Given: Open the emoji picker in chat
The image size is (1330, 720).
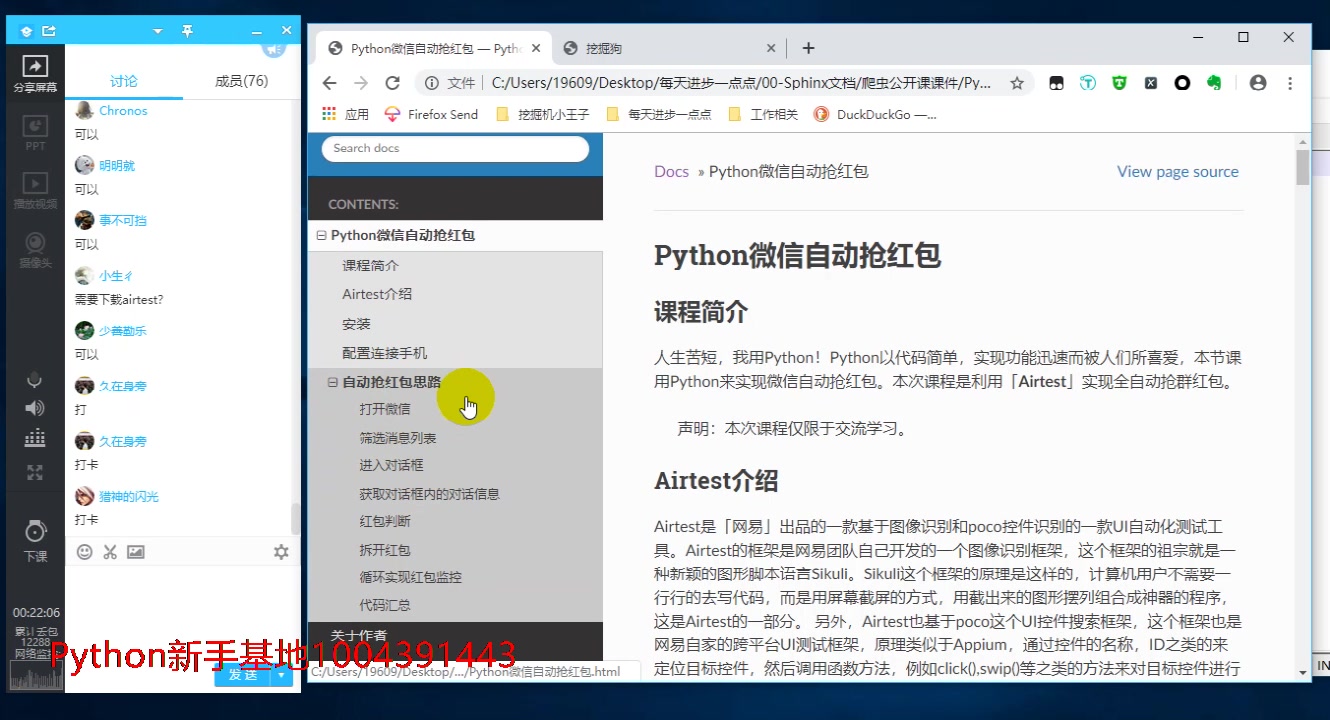Looking at the screenshot, I should pos(85,552).
